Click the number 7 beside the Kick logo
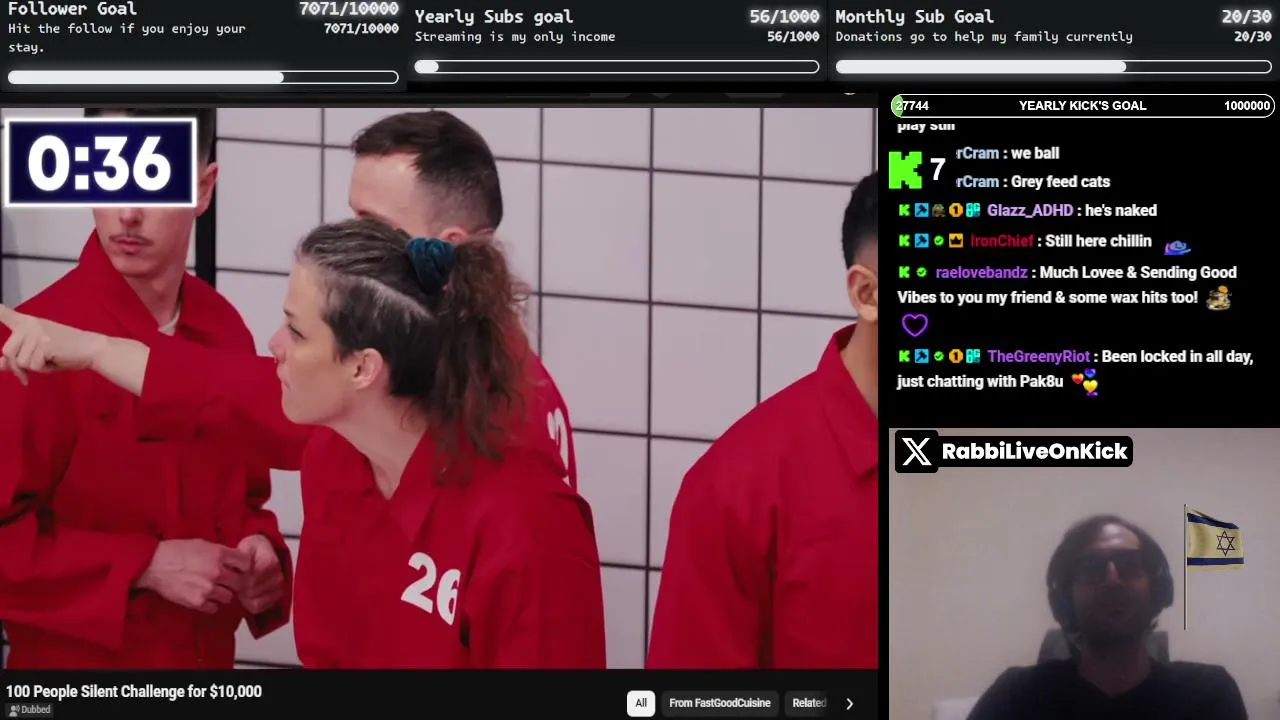1280x720 pixels. pos(937,170)
